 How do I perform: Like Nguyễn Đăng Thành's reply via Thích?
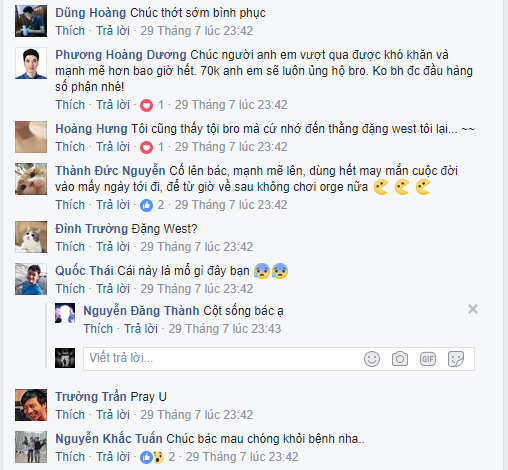[98, 329]
